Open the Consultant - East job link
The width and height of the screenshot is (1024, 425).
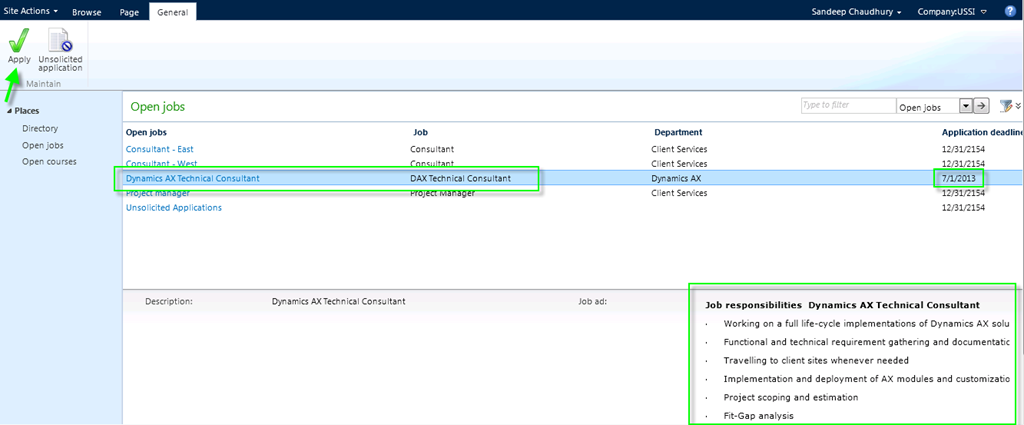[x=160, y=149]
